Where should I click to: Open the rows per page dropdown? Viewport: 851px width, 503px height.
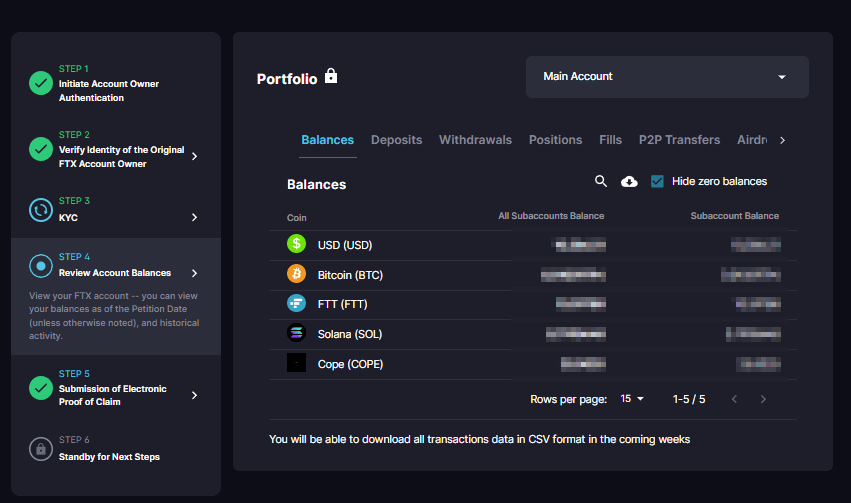tap(632, 399)
